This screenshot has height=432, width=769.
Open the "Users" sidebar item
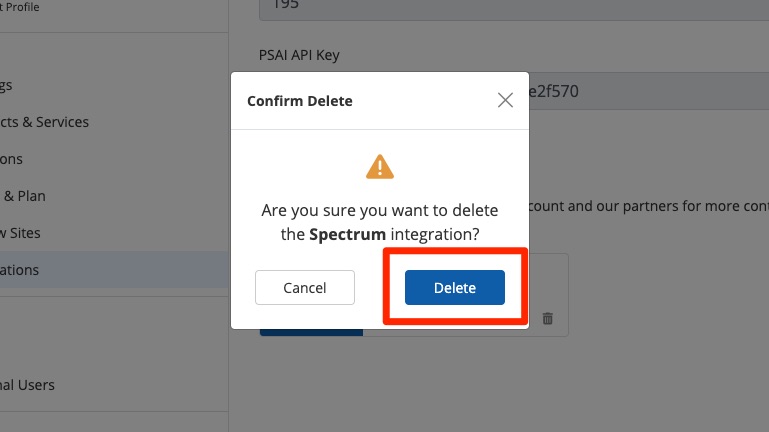(x=28, y=385)
